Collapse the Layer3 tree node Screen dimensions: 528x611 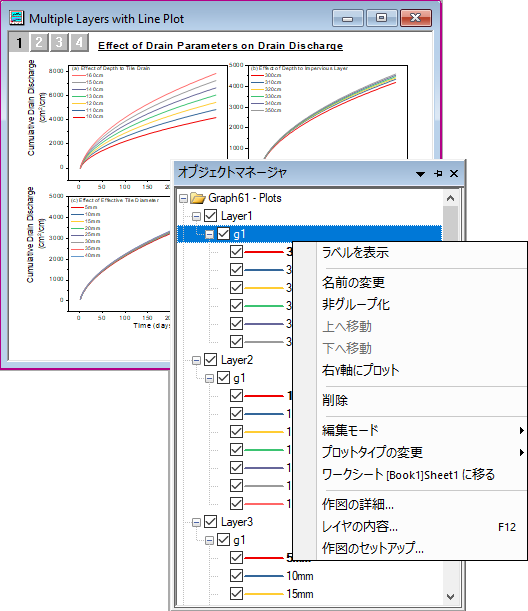pyautogui.click(x=196, y=523)
